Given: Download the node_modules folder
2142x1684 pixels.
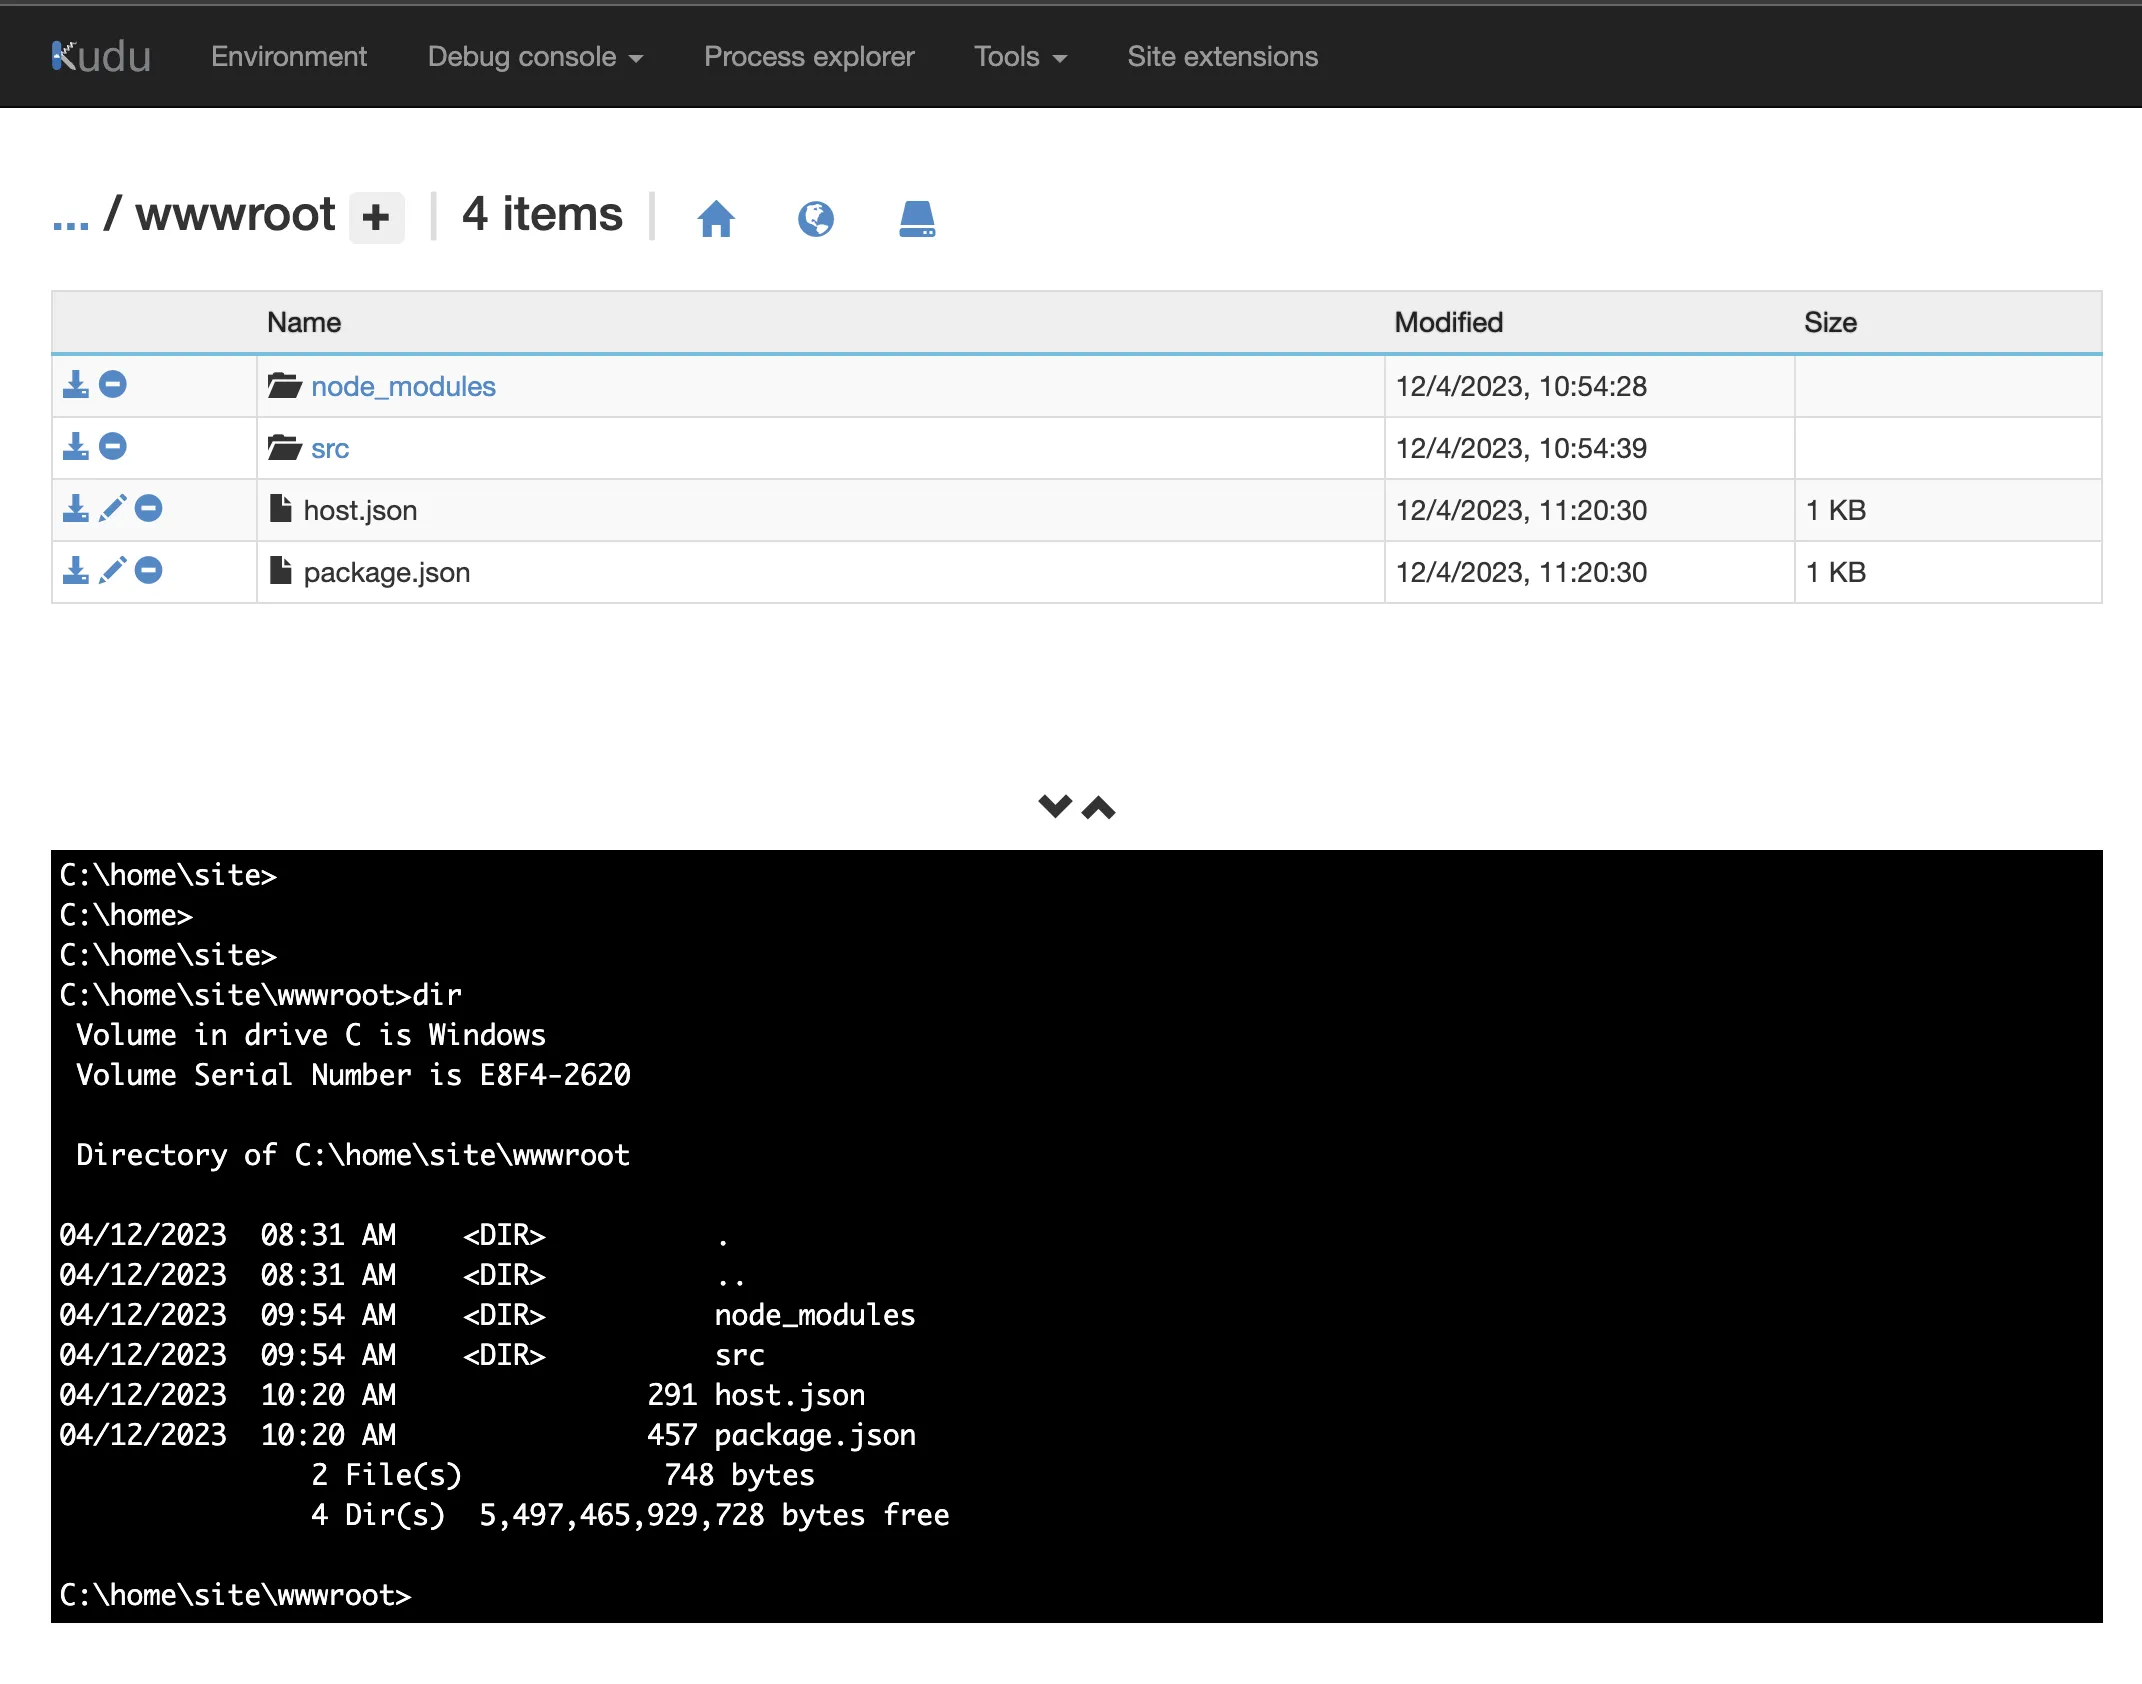Looking at the screenshot, I should (76, 385).
